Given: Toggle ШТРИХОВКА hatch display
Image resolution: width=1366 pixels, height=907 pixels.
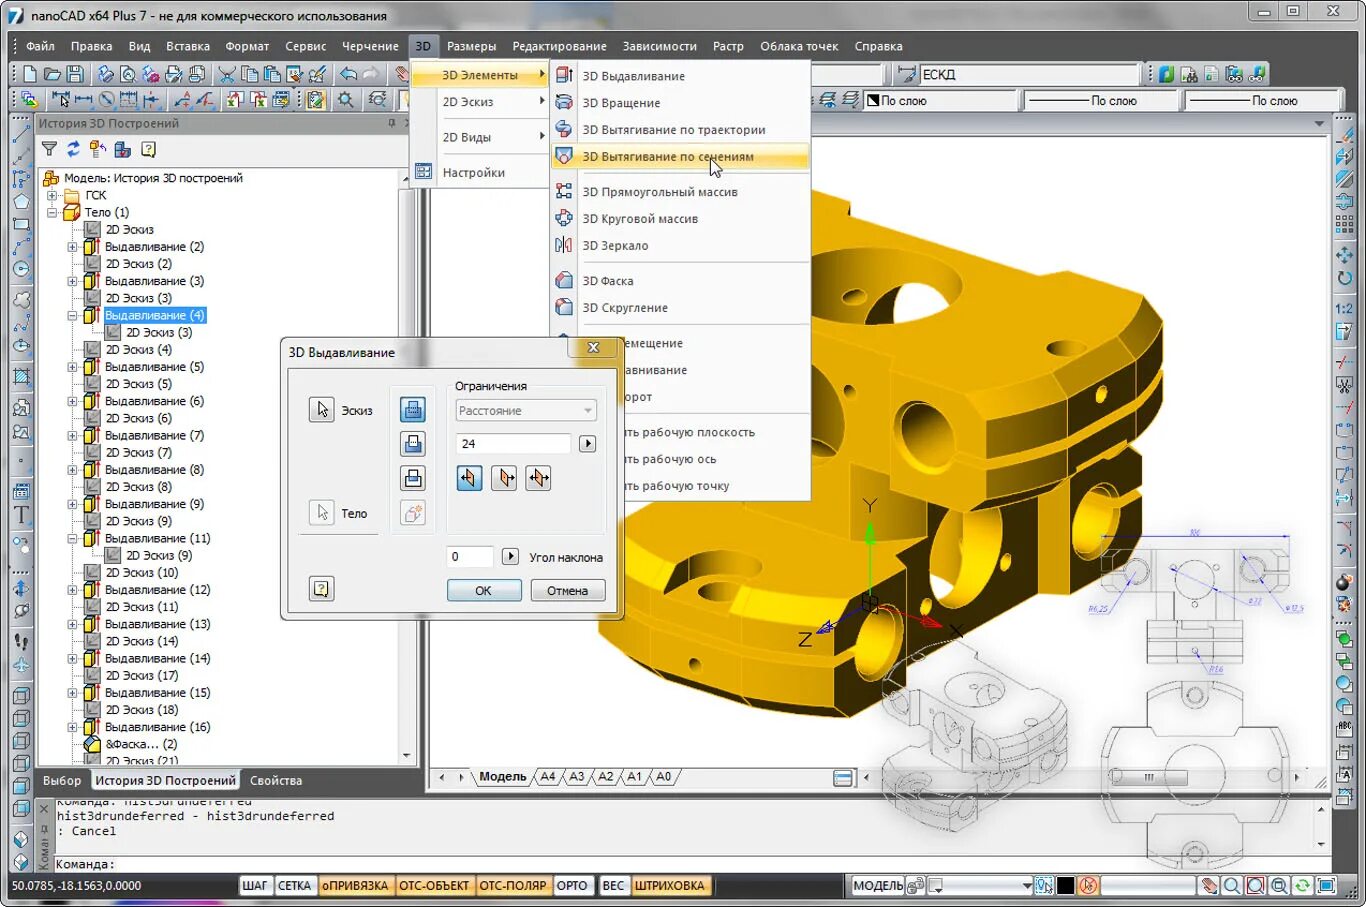Looking at the screenshot, I should click(670, 885).
